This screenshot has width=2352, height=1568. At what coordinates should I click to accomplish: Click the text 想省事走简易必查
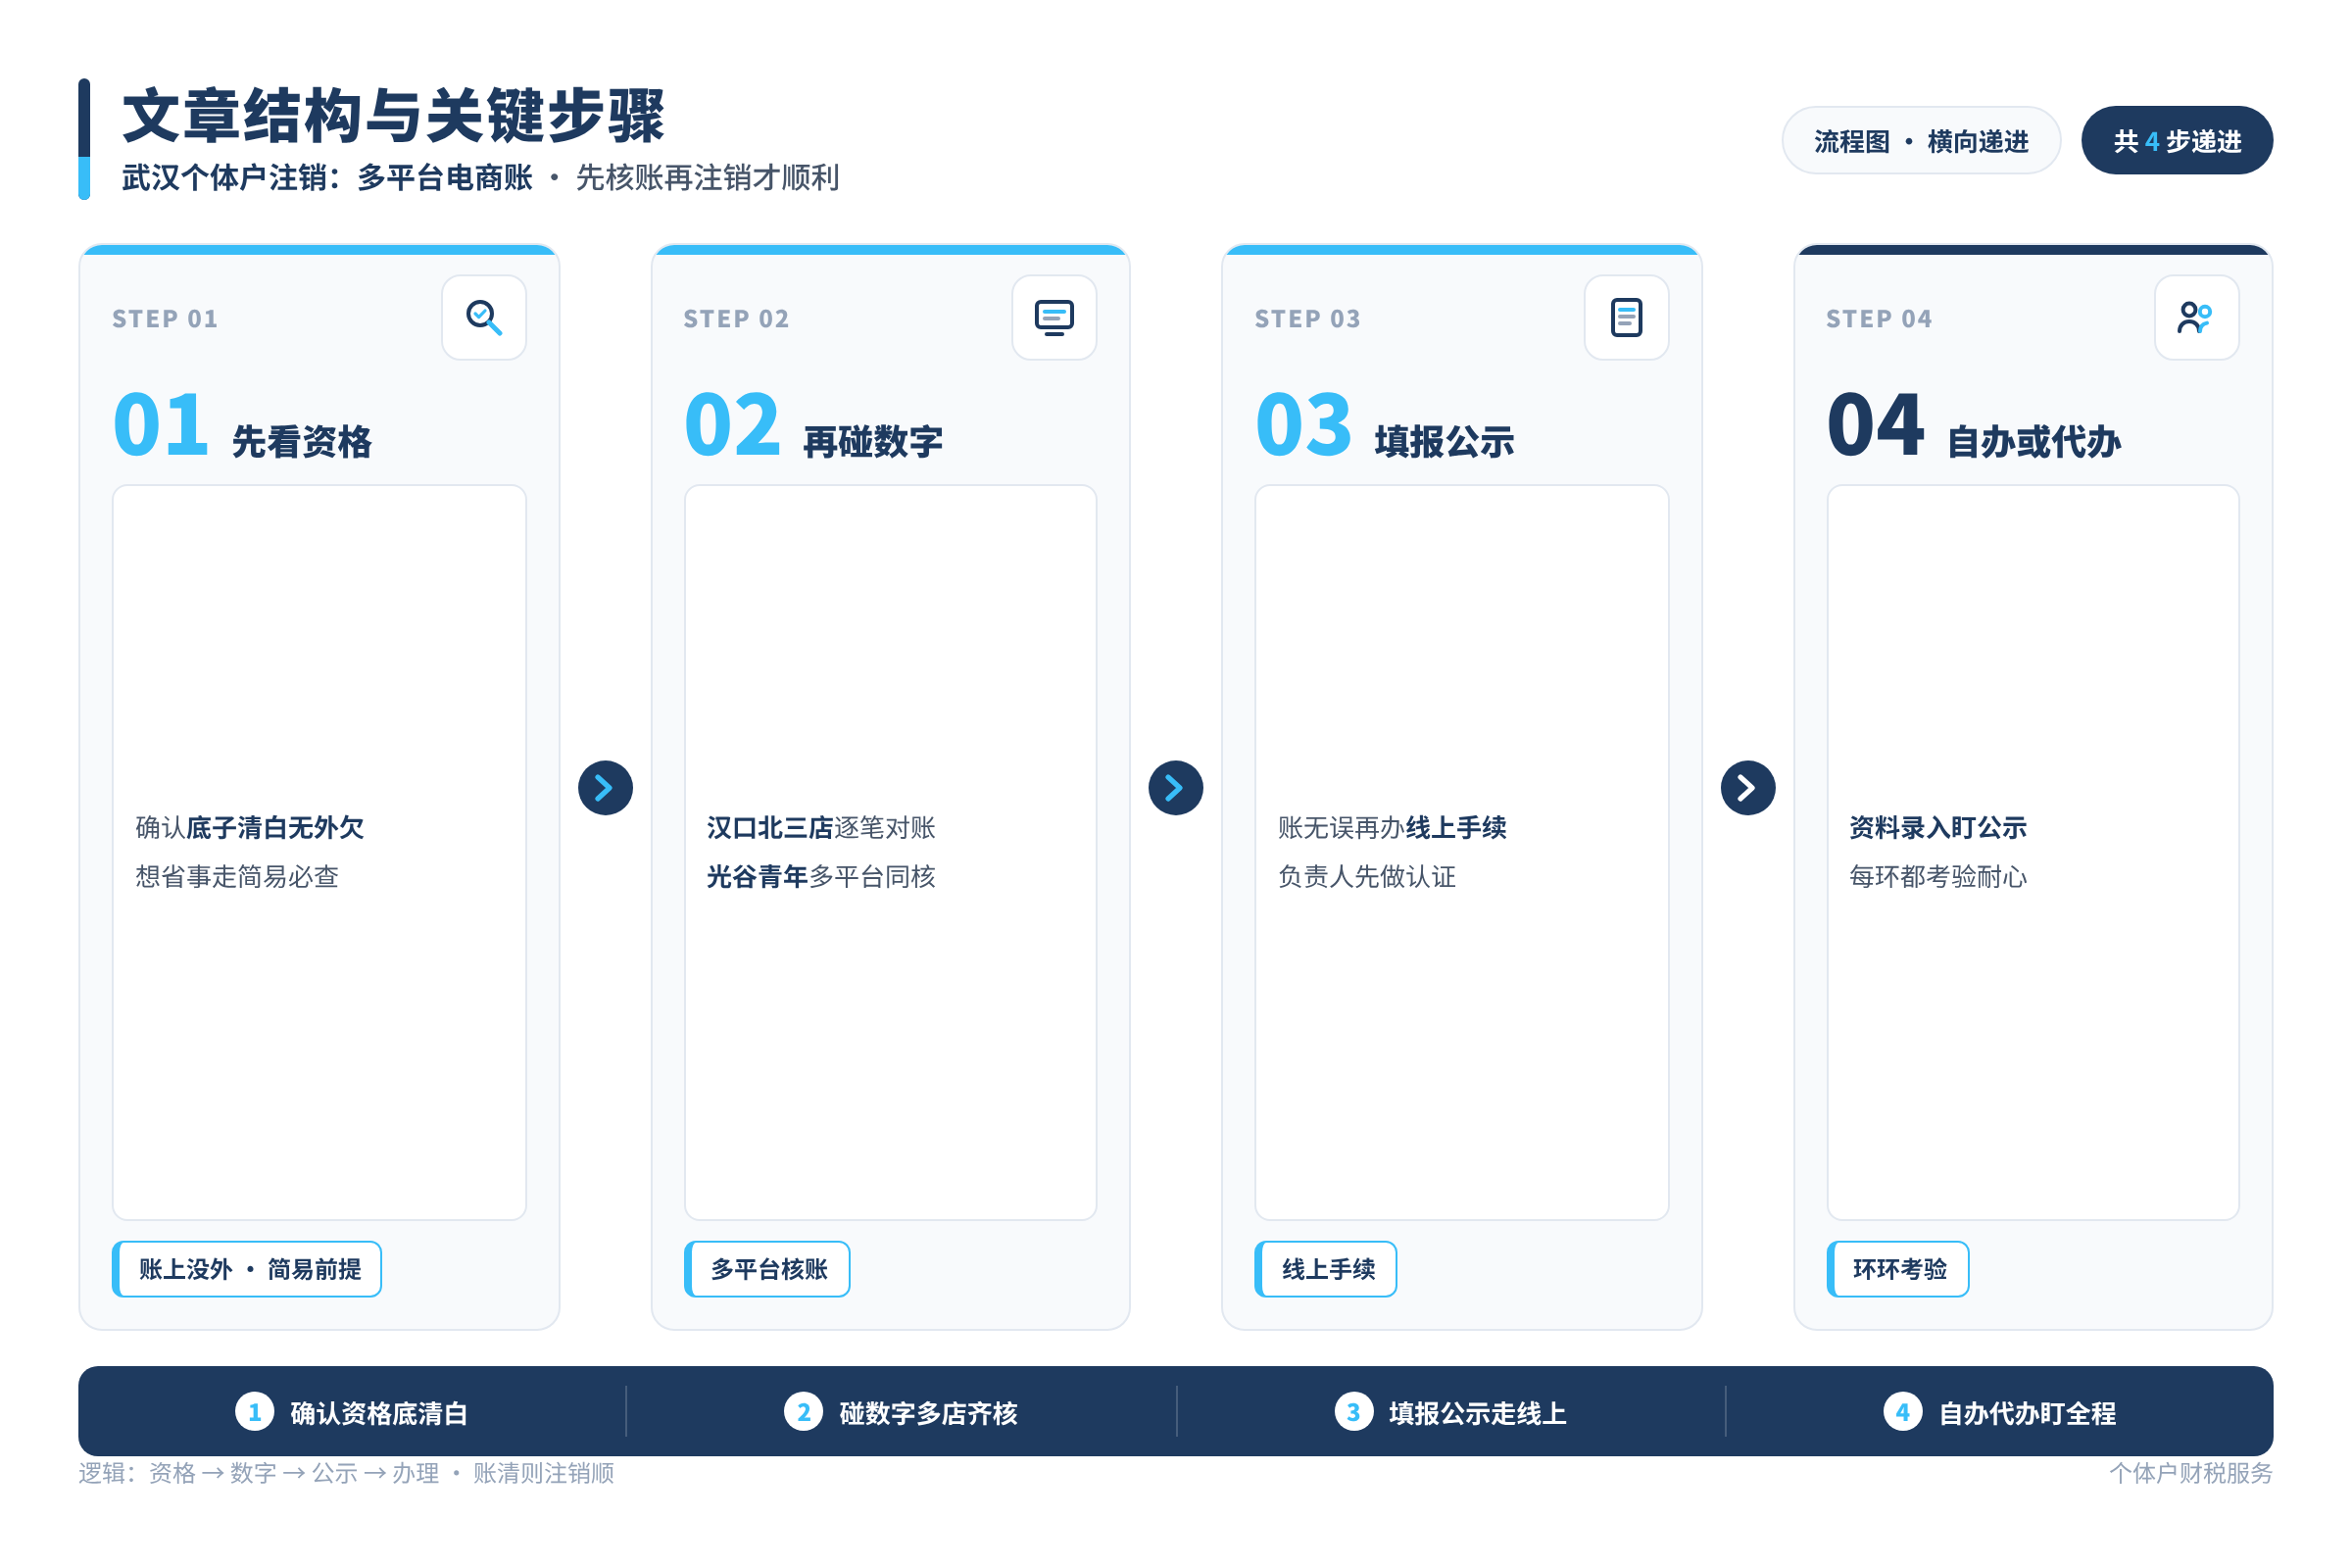coord(237,877)
